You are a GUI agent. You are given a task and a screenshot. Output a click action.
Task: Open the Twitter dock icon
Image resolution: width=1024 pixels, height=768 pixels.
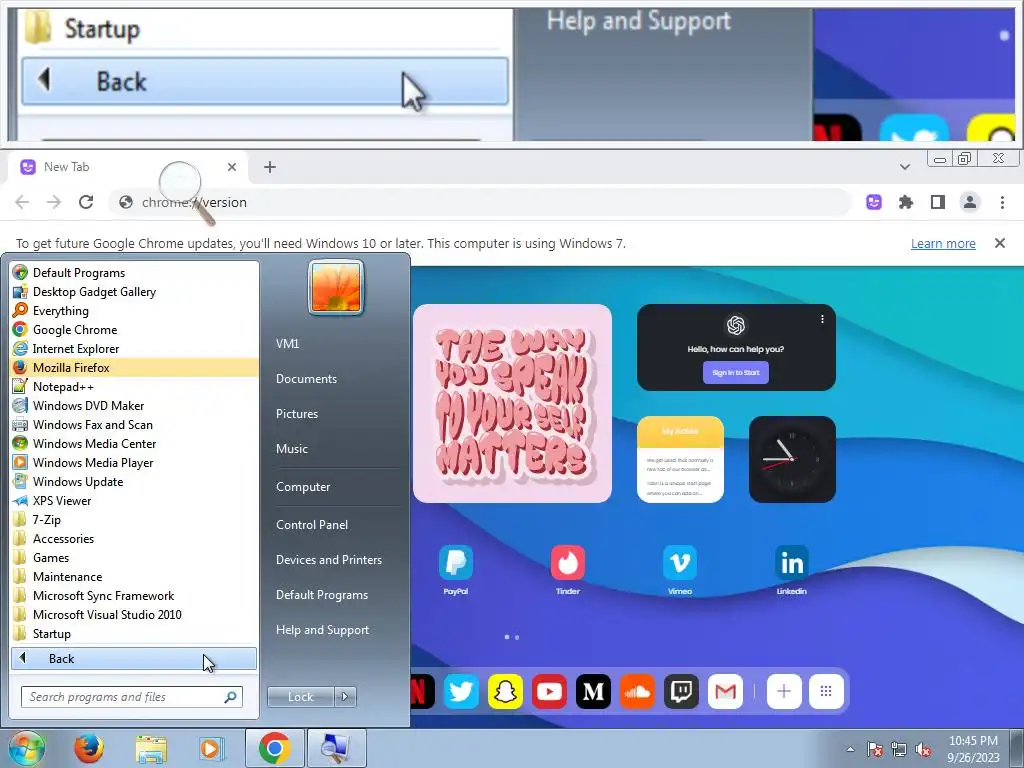[461, 692]
